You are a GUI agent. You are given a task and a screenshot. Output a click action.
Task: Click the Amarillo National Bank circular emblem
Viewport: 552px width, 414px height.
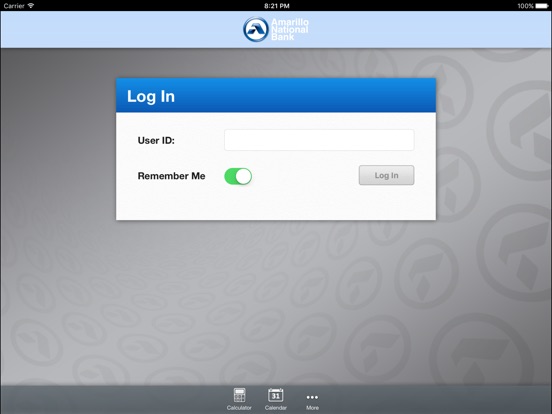click(x=256, y=29)
